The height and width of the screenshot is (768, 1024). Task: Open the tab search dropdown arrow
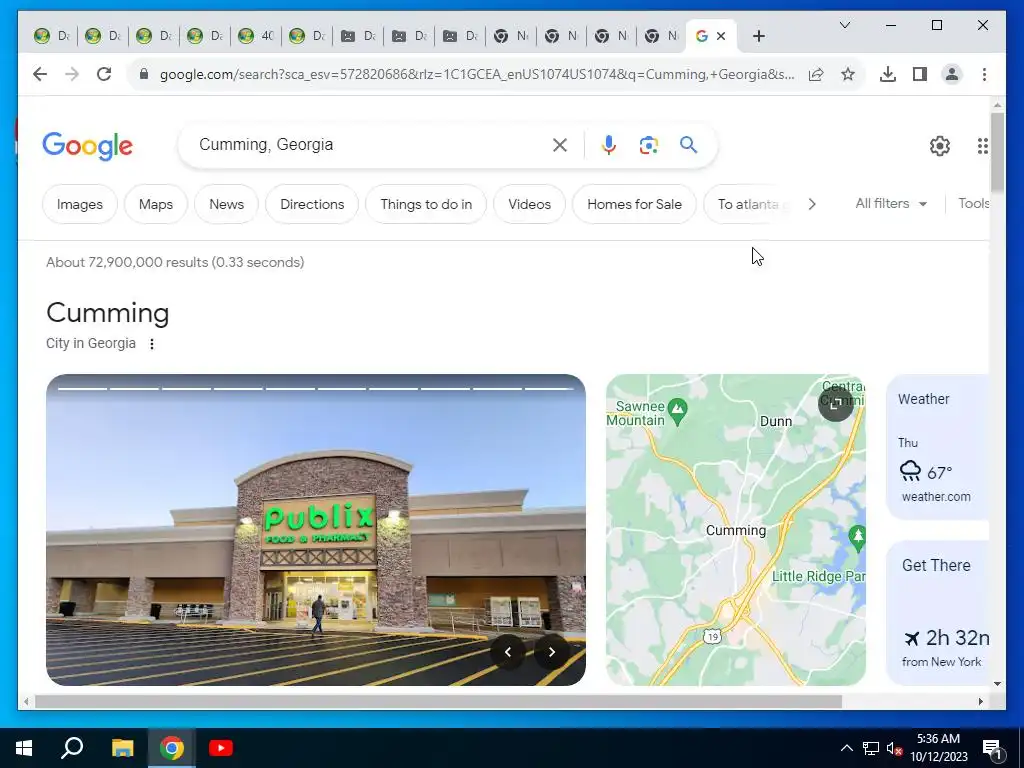pyautogui.click(x=844, y=25)
